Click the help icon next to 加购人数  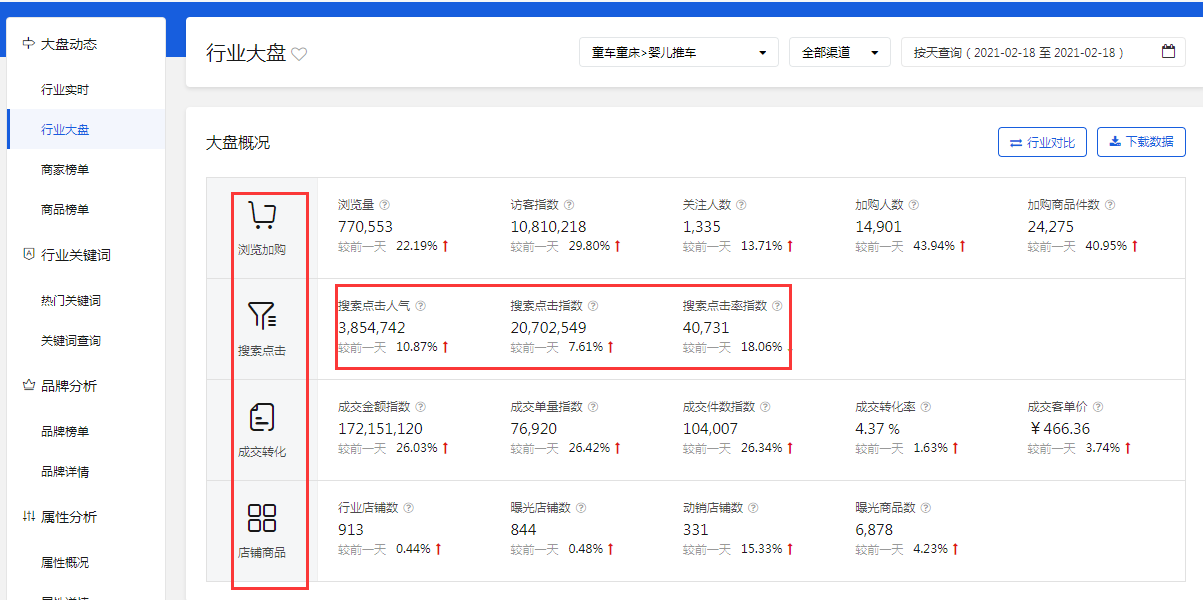click(914, 205)
